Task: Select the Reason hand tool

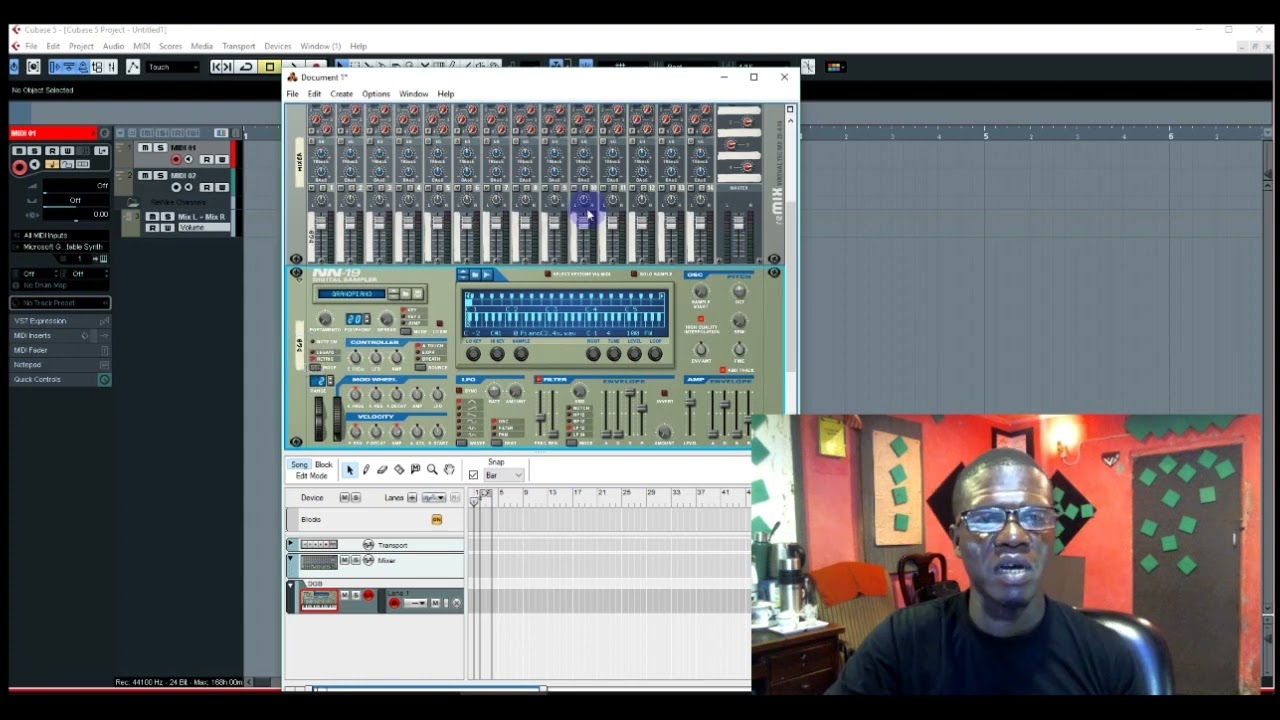Action: [x=449, y=470]
